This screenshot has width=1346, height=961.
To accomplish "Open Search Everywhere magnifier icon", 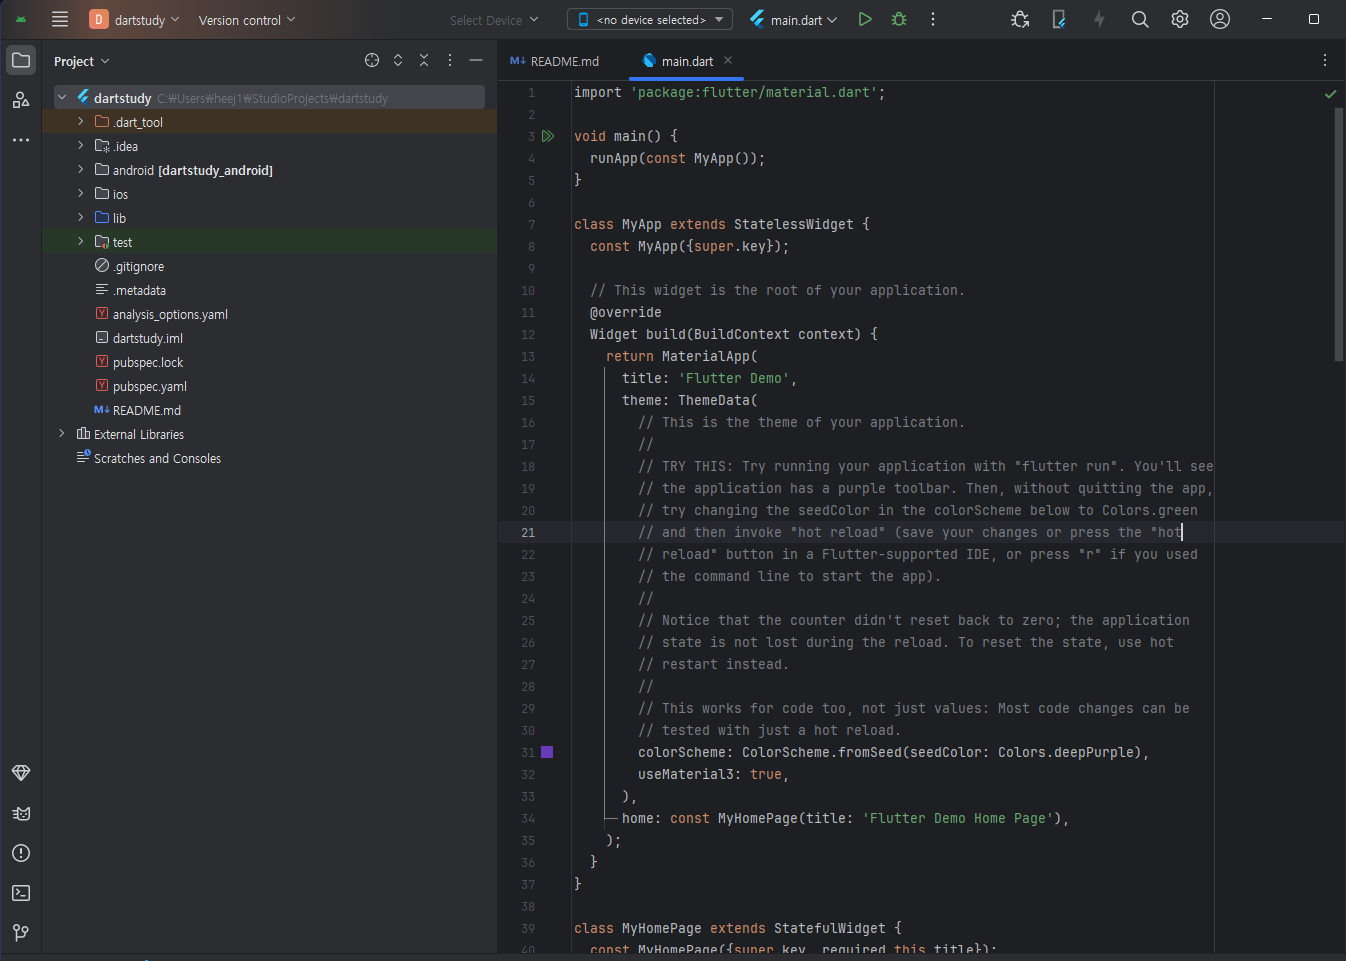I will click(x=1139, y=19).
